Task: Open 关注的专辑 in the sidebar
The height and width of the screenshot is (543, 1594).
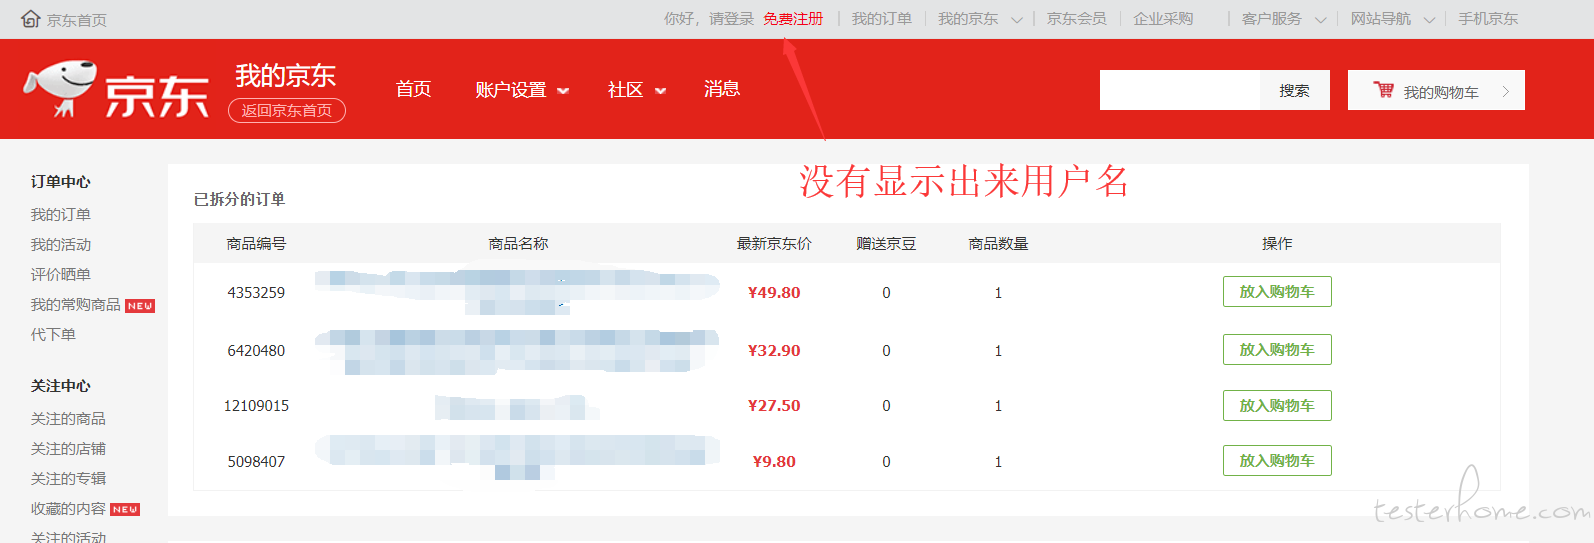Action: [68, 479]
